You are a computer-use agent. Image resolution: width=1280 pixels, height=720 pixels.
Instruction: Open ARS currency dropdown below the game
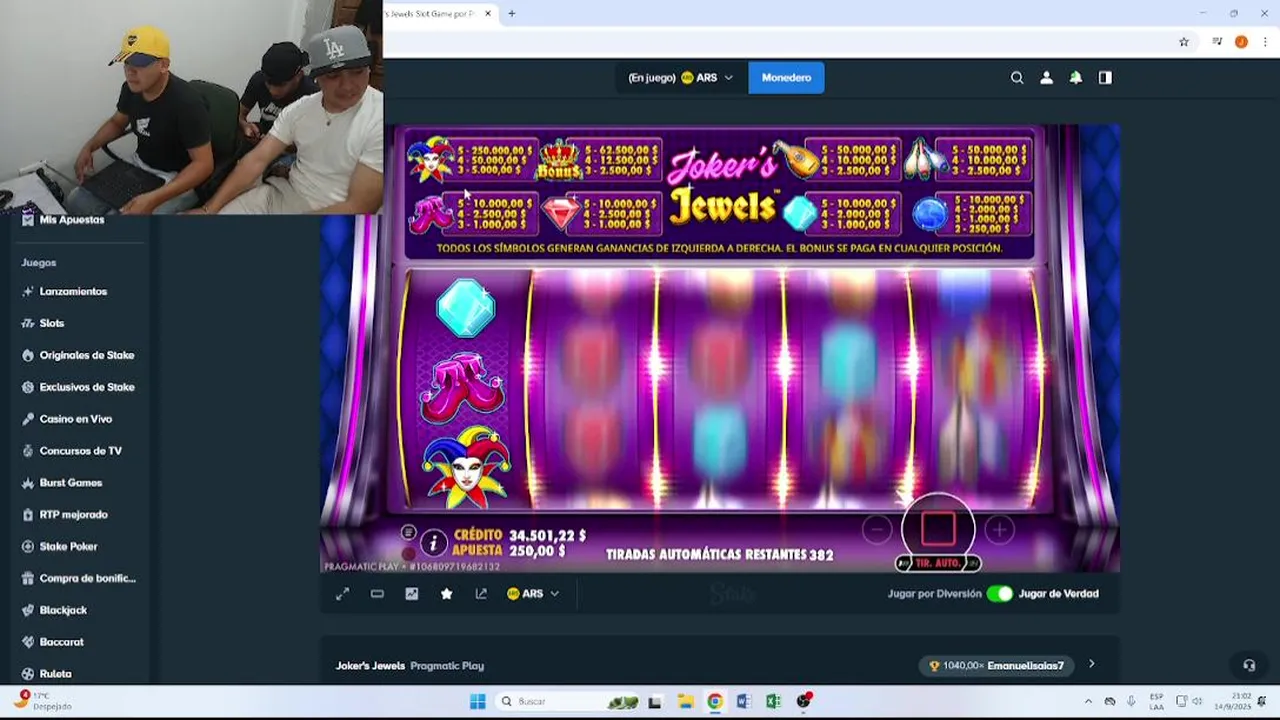pos(533,594)
